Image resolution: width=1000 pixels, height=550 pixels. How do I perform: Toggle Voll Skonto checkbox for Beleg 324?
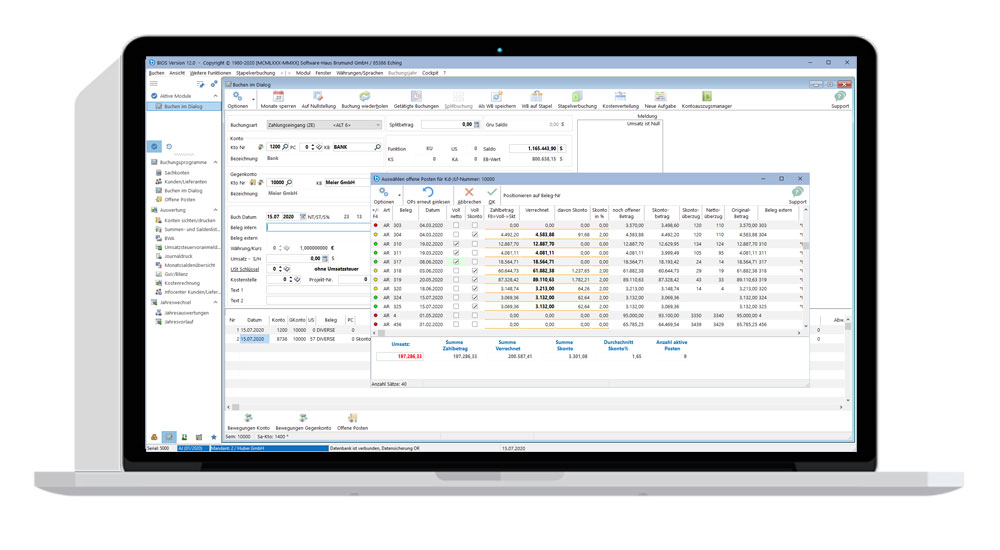(474, 297)
